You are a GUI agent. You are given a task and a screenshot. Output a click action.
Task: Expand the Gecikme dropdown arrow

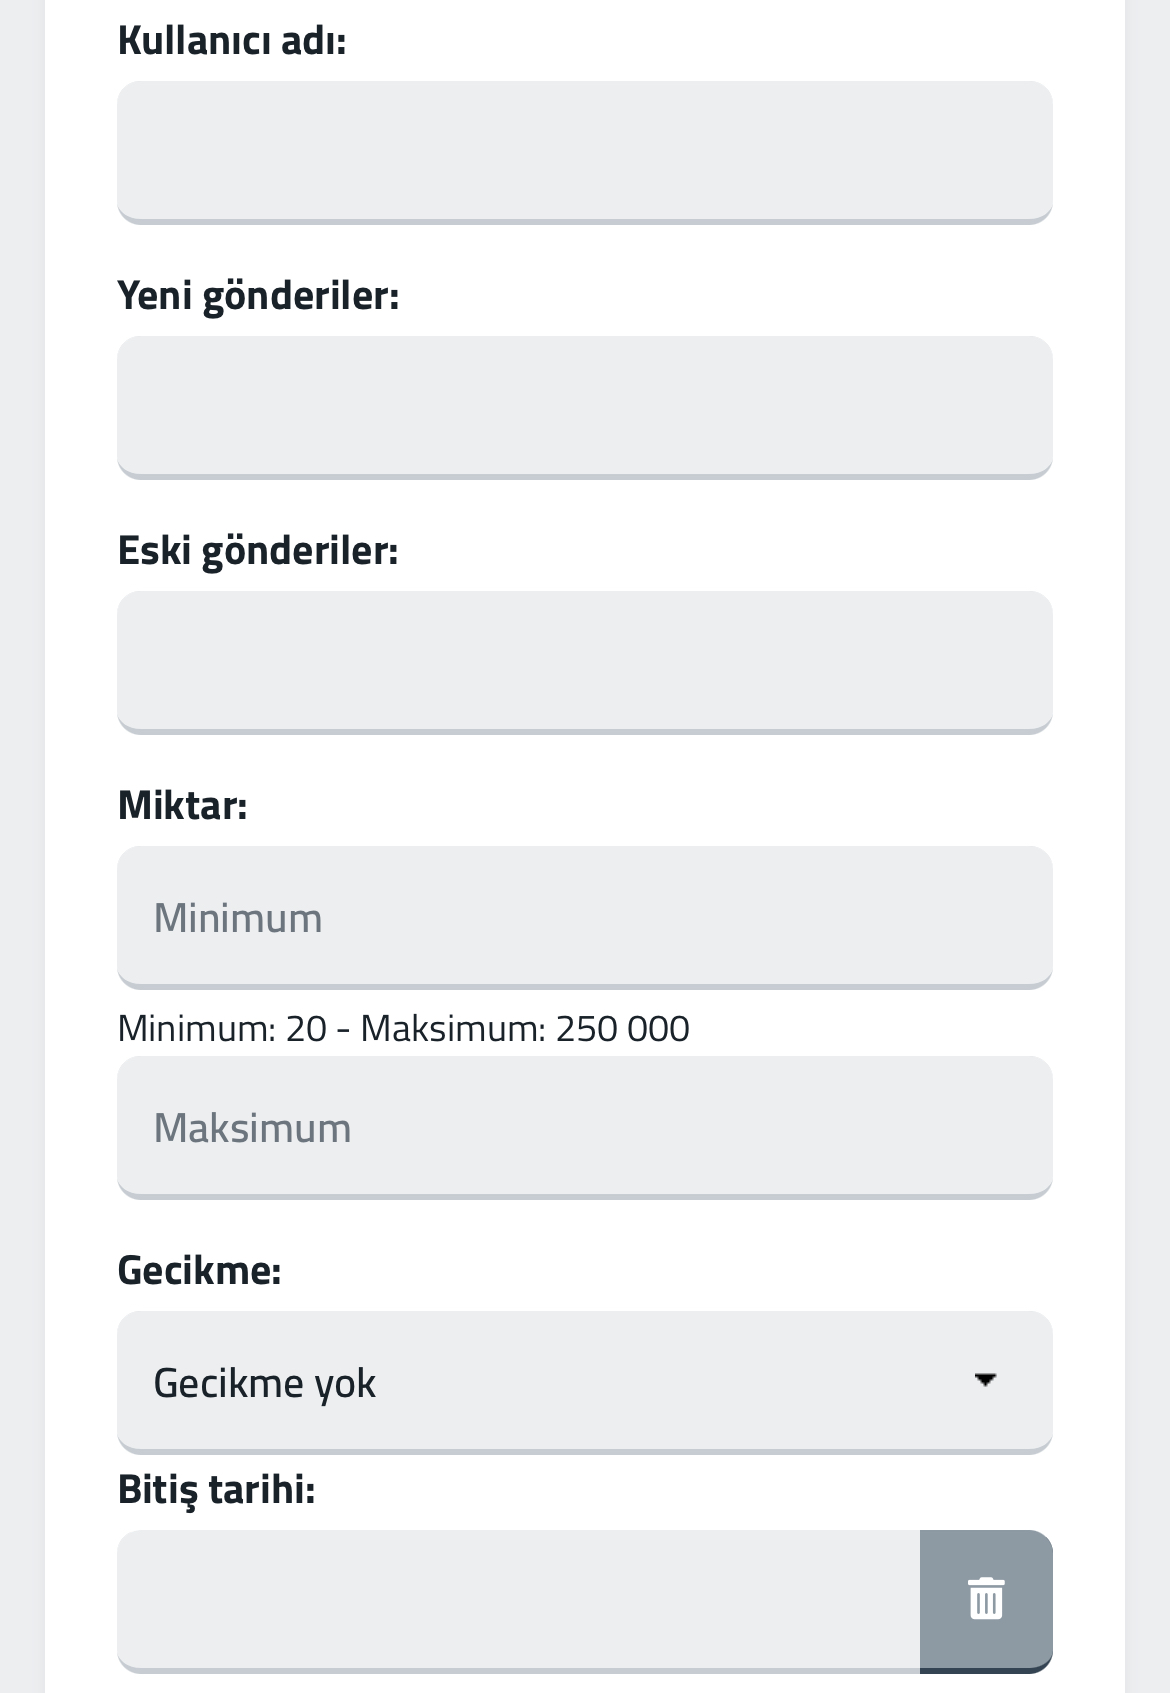tap(985, 1380)
